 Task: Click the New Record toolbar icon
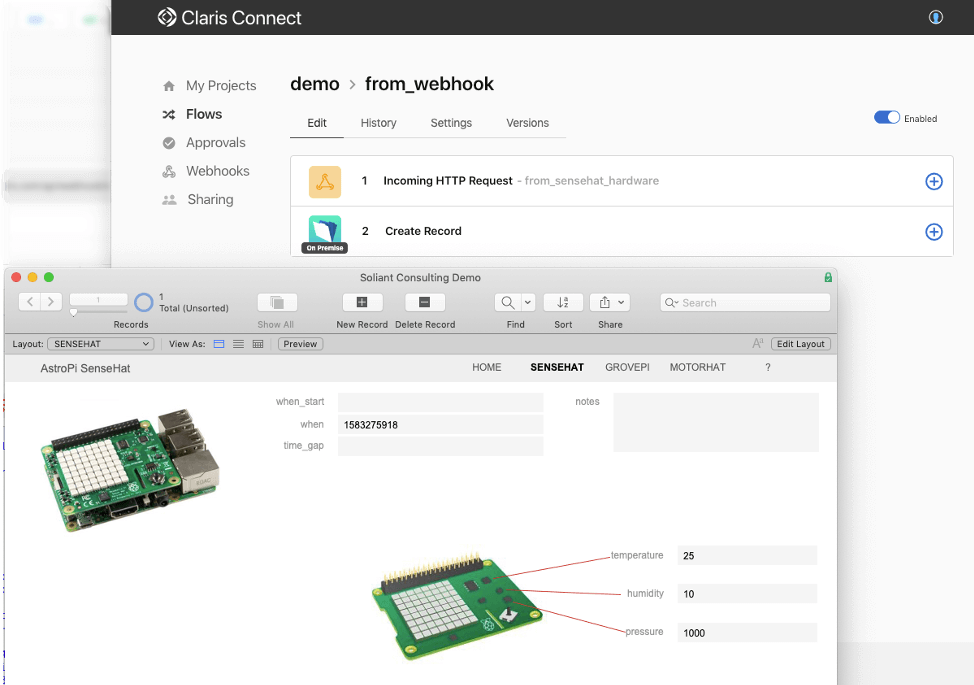pyautogui.click(x=362, y=302)
